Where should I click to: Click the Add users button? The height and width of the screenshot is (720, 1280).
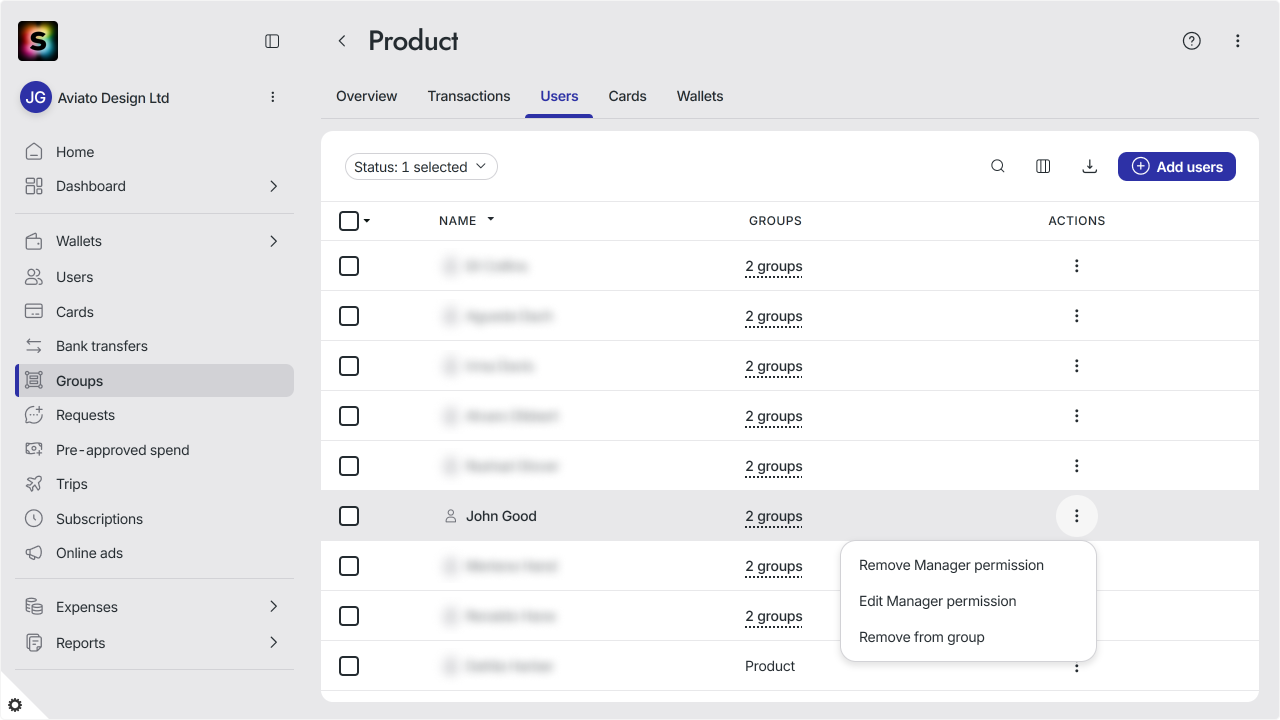point(1177,167)
